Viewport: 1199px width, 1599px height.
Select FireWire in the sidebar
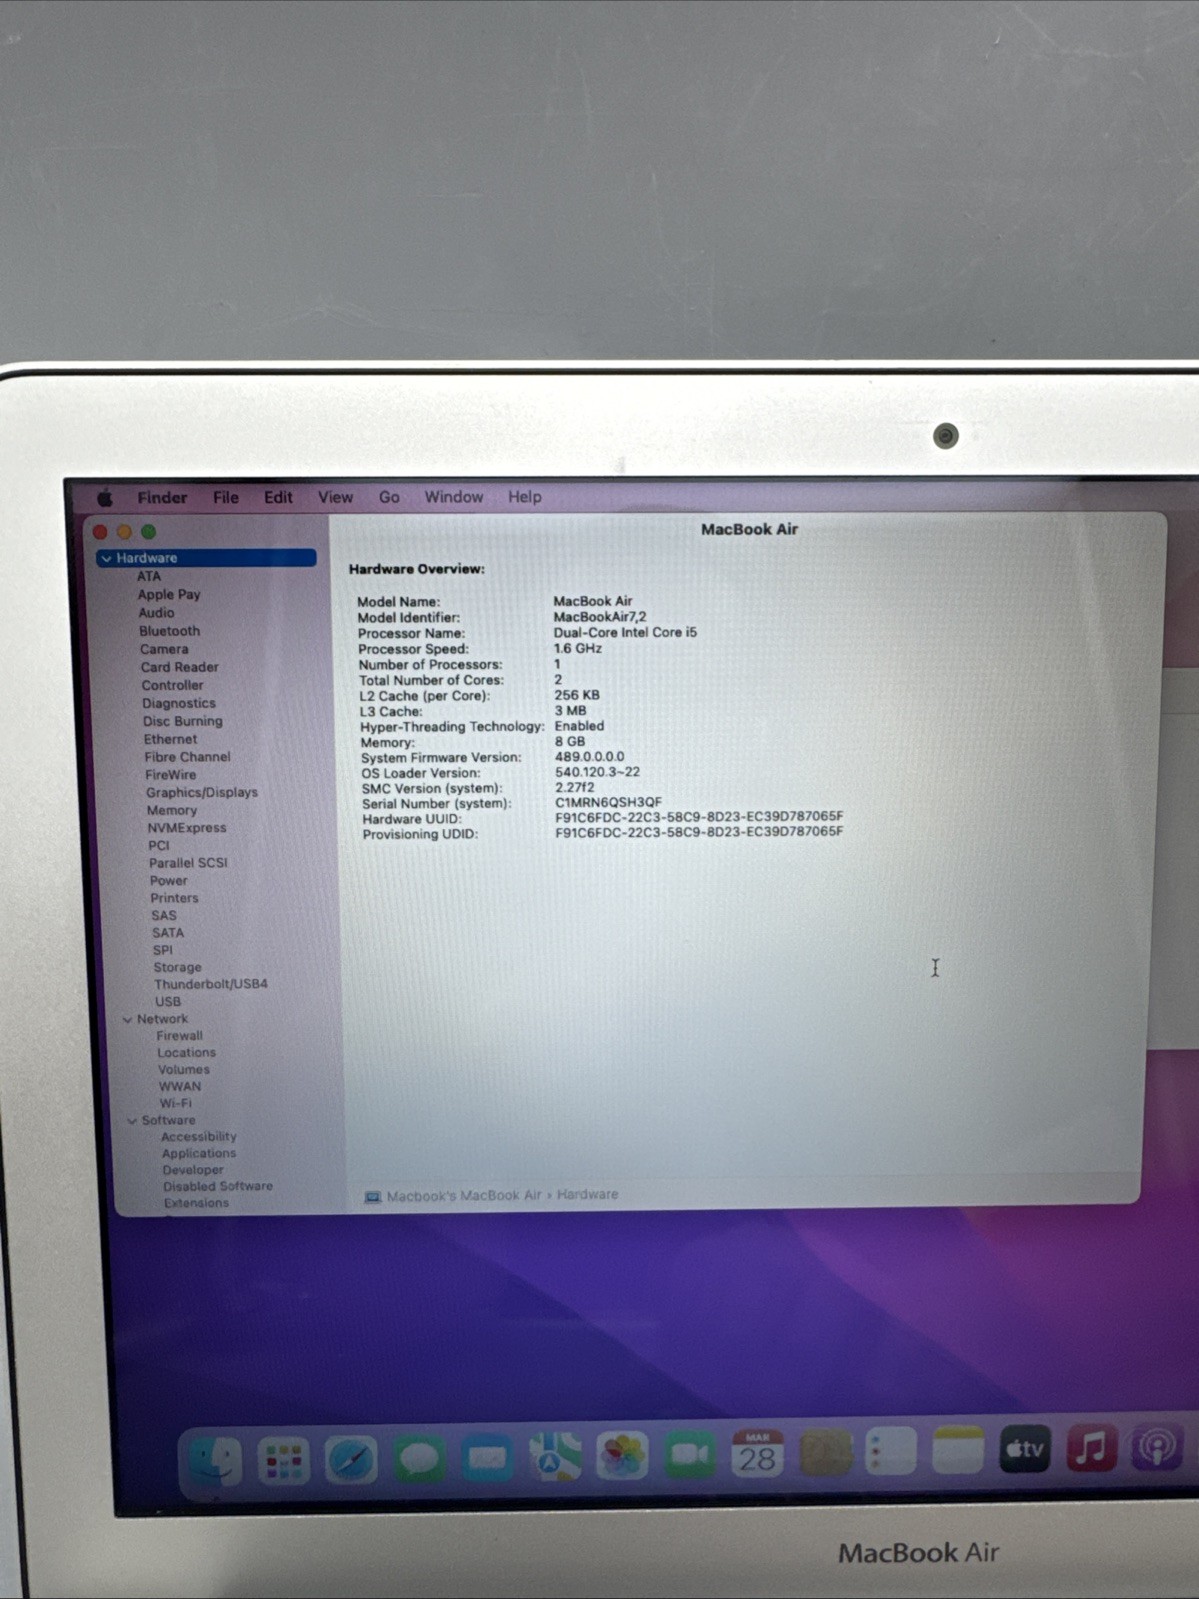tap(171, 775)
